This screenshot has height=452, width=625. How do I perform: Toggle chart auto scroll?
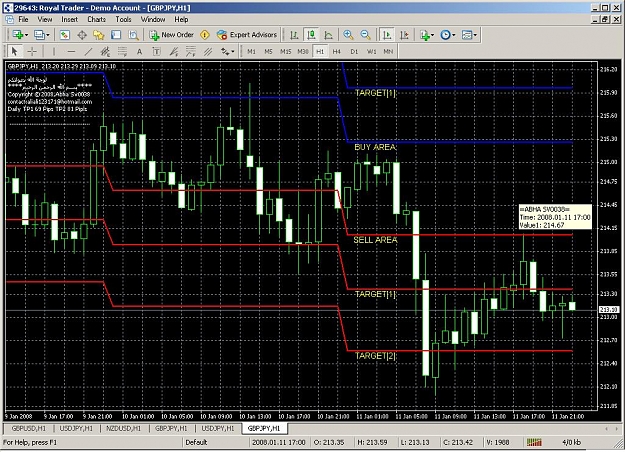[386, 35]
